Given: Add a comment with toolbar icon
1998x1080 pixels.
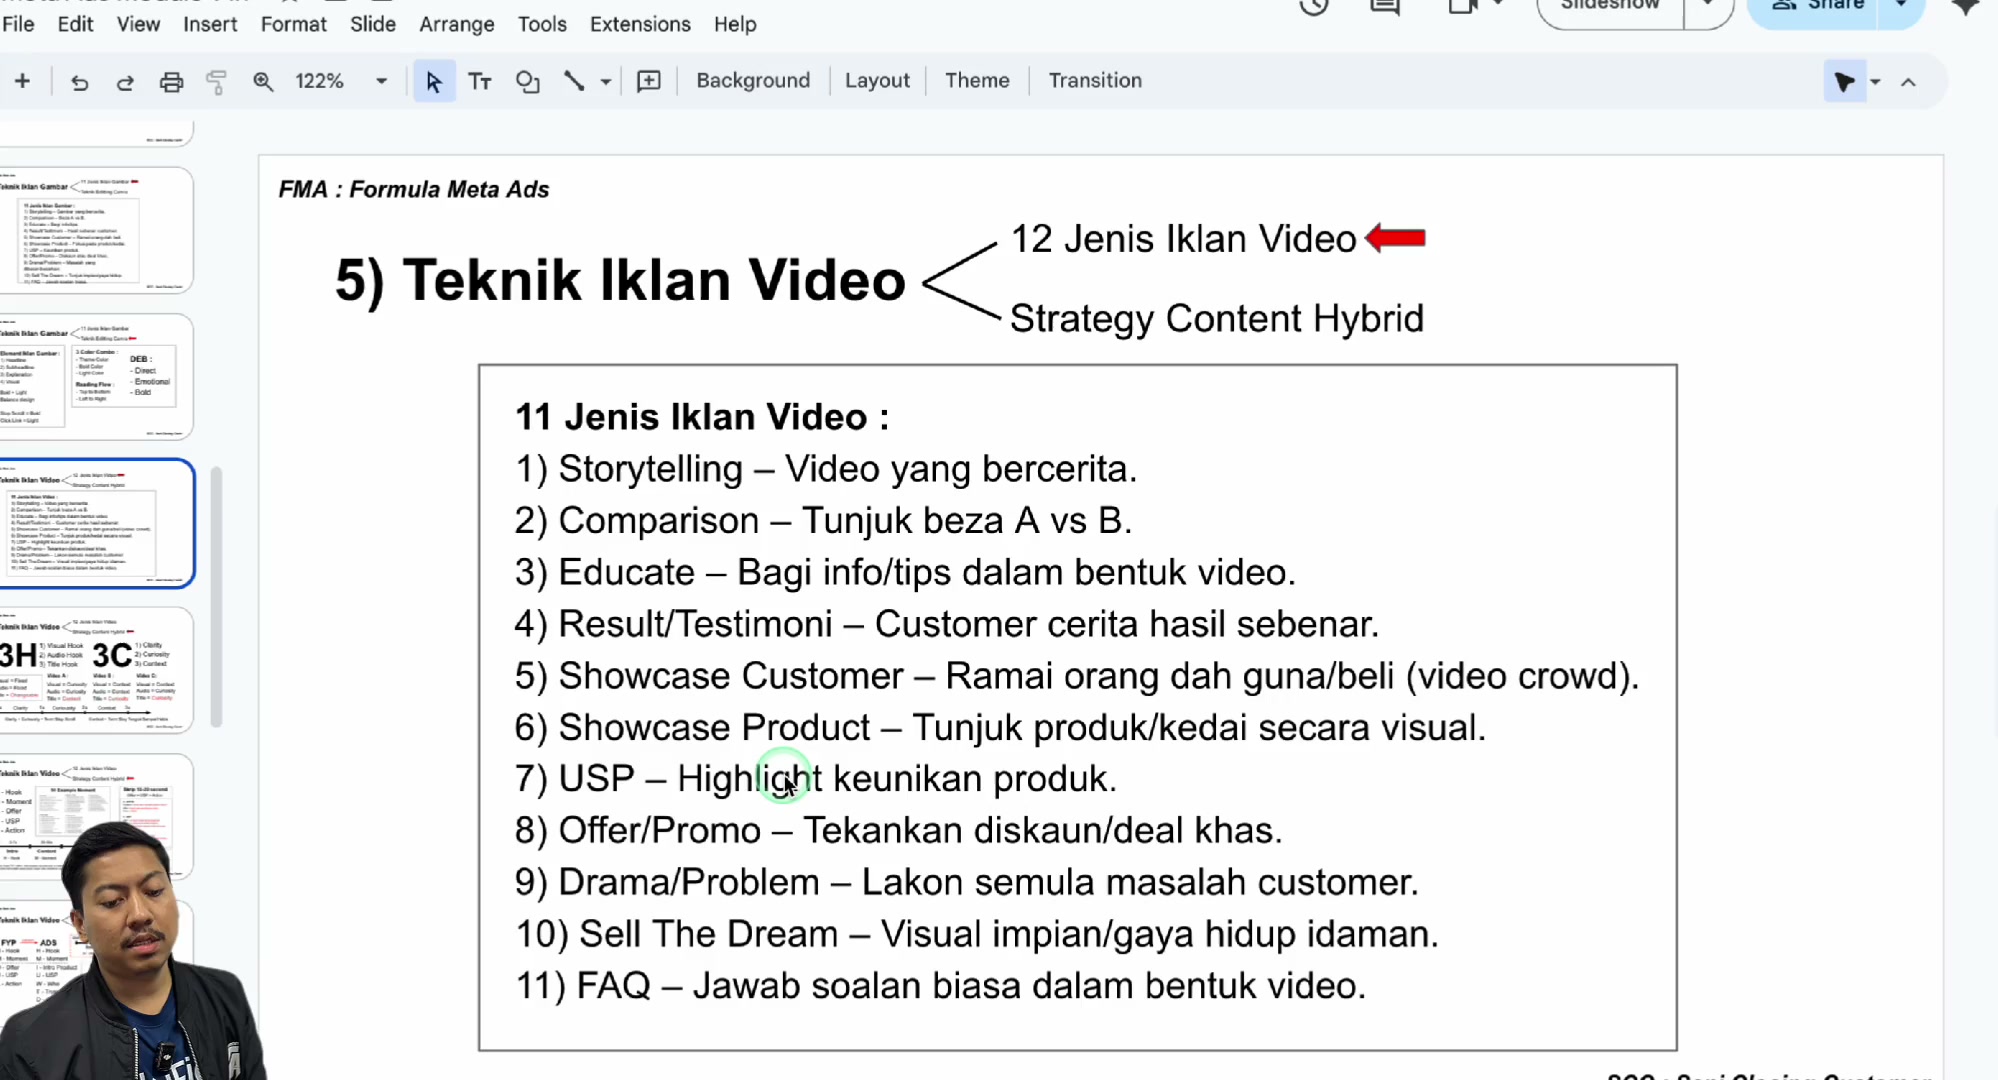Looking at the screenshot, I should pos(649,82).
